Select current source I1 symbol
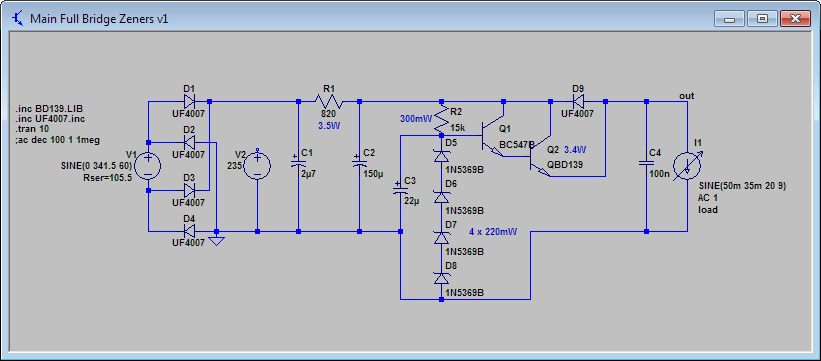Screen dimensions: 821x361 coord(686,167)
